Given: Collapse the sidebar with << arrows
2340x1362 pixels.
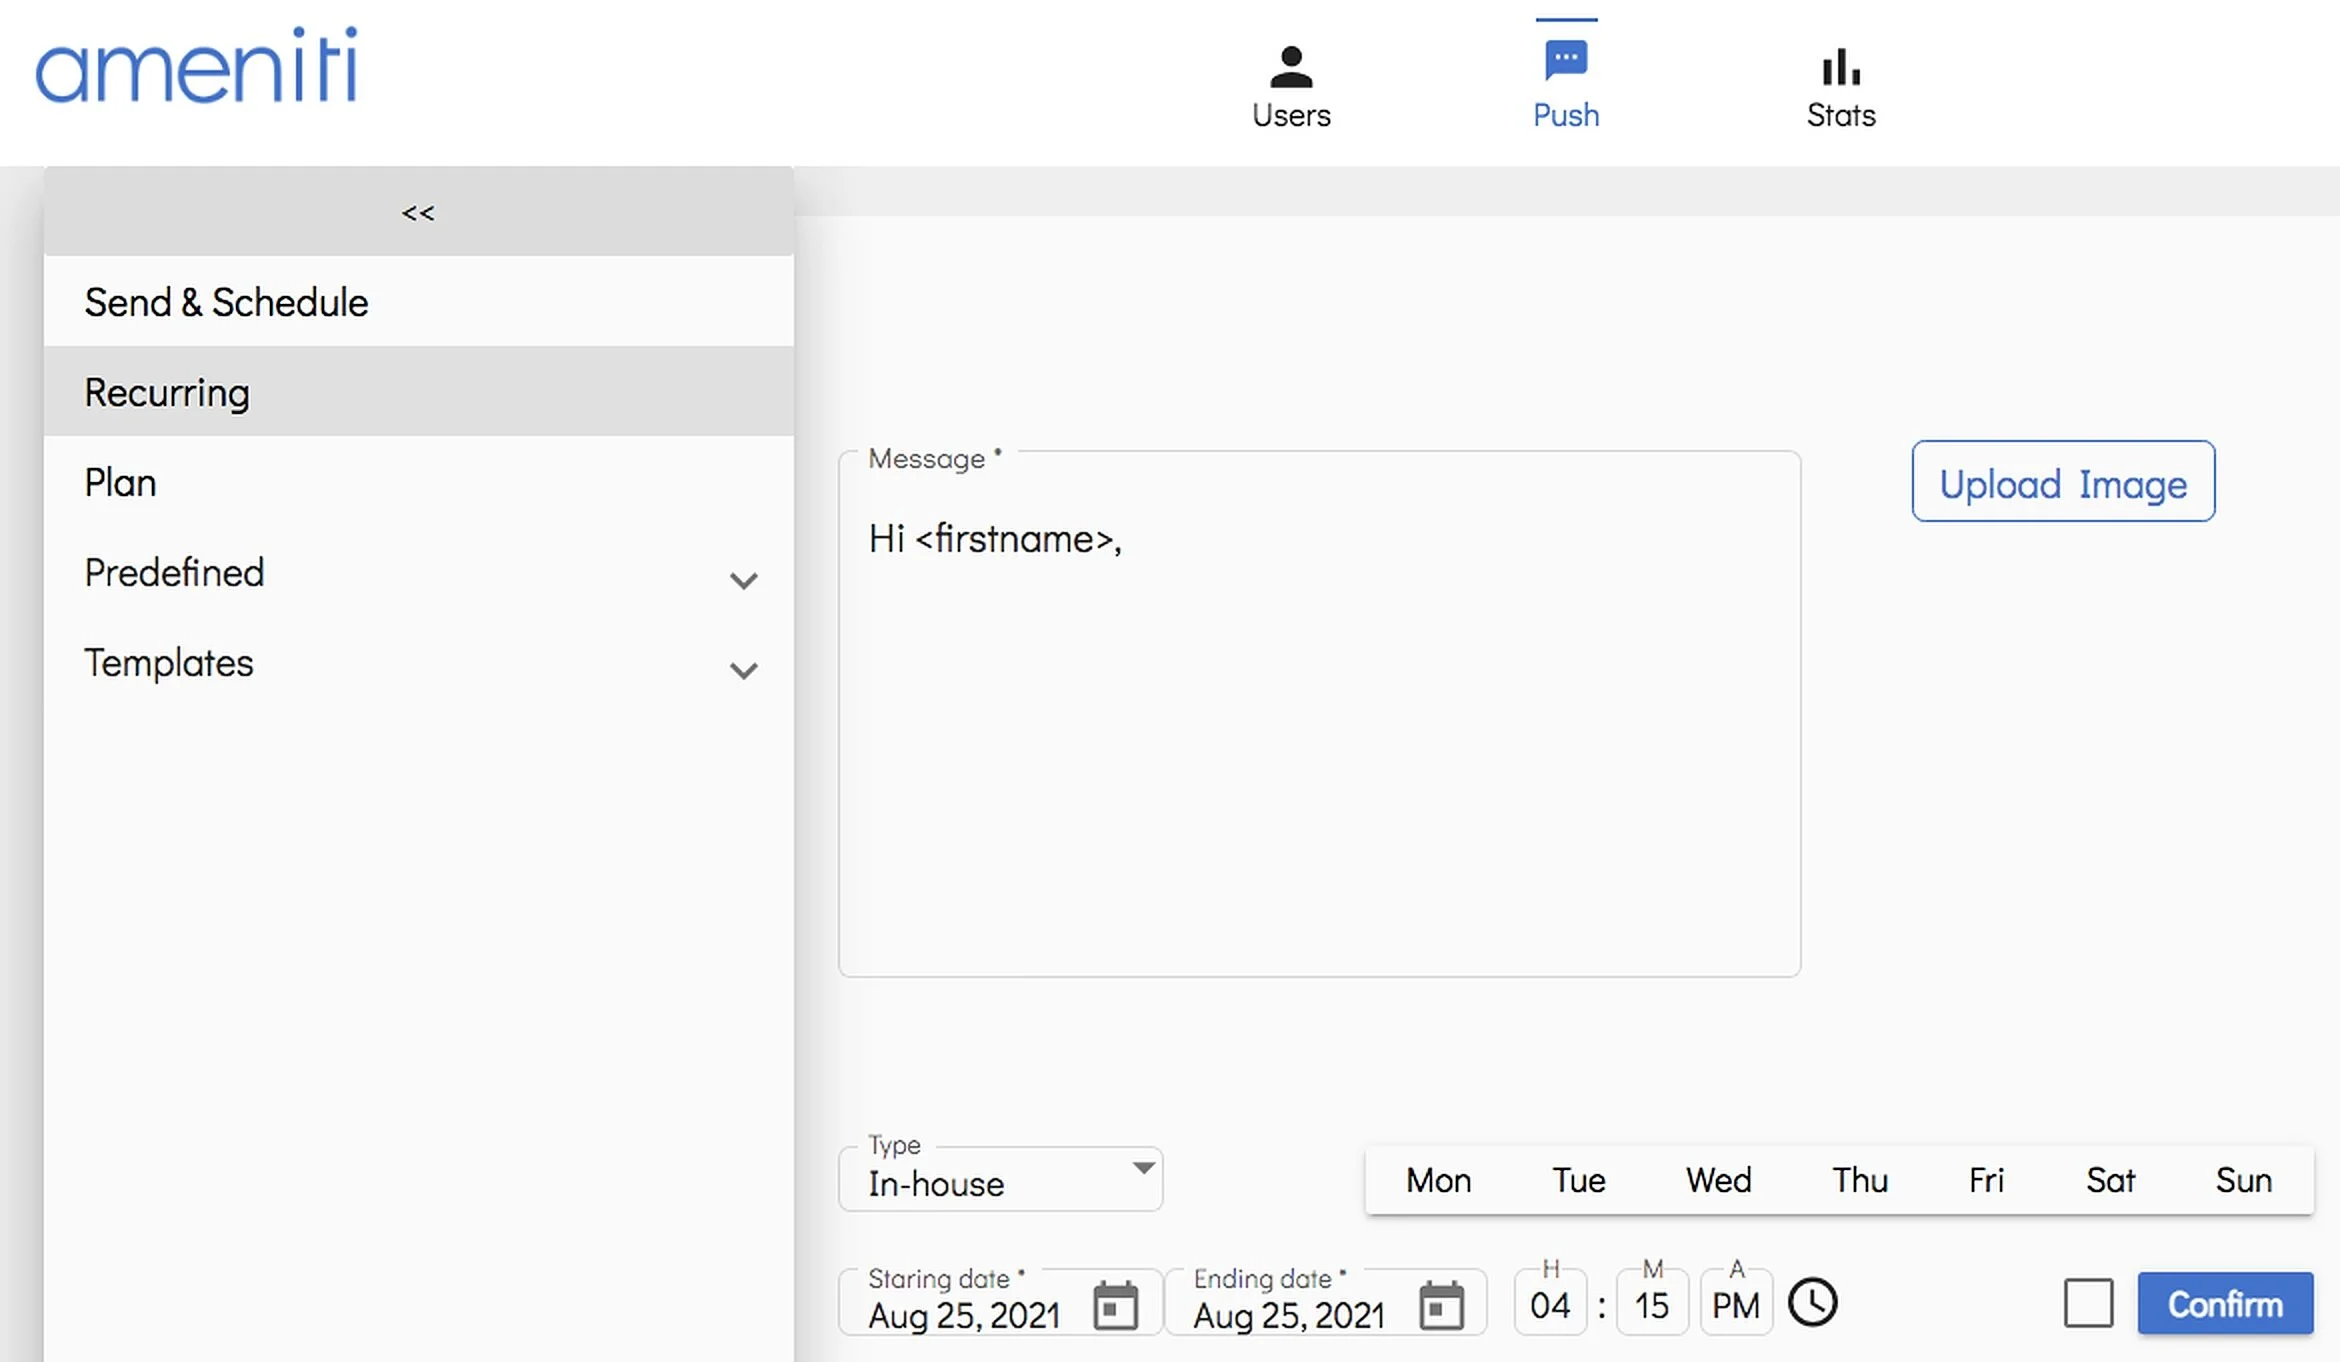Looking at the screenshot, I should pos(418,212).
